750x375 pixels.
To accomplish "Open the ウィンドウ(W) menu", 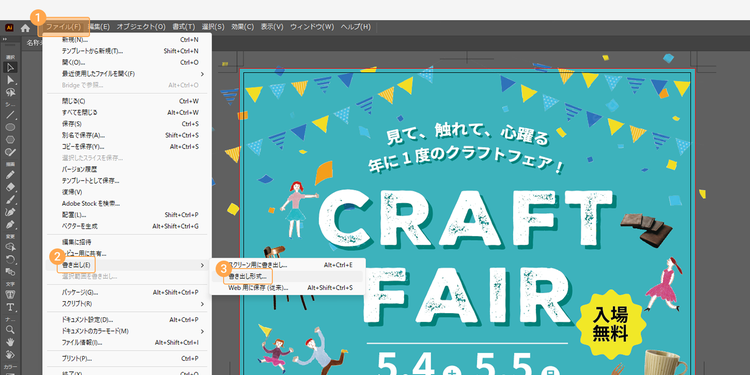I will [312, 27].
